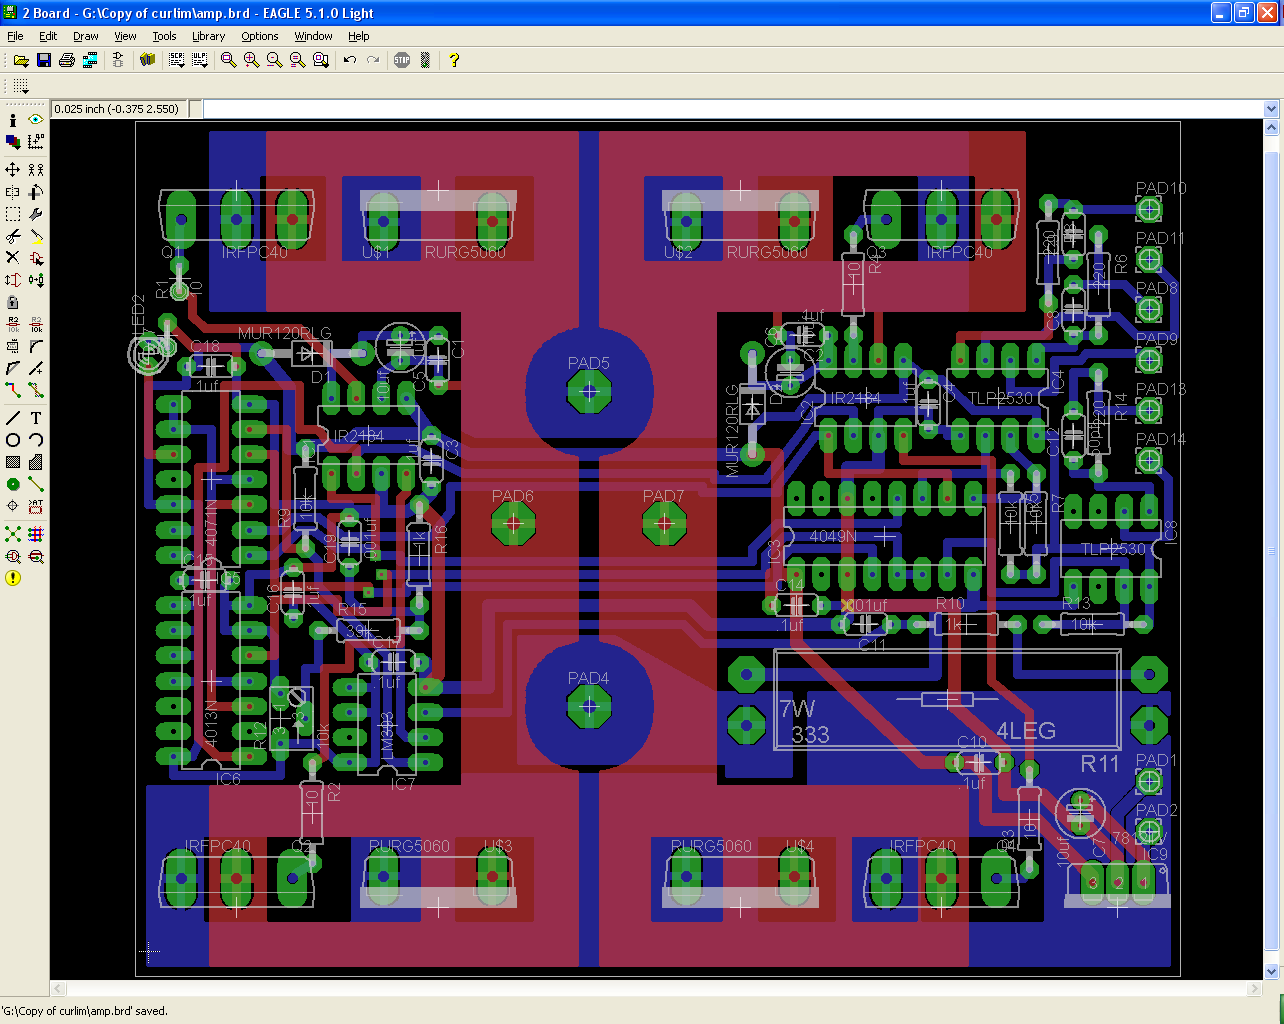Run a user program with the ULP button
Image resolution: width=1284 pixels, height=1024 pixels.
pos(199,60)
